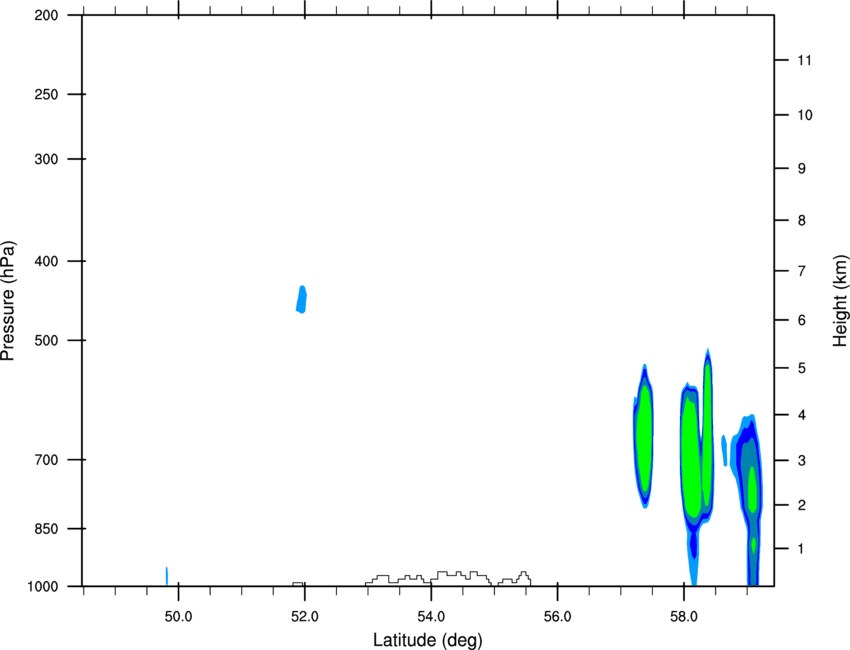Click the 200 pressure tick label

tap(46, 15)
